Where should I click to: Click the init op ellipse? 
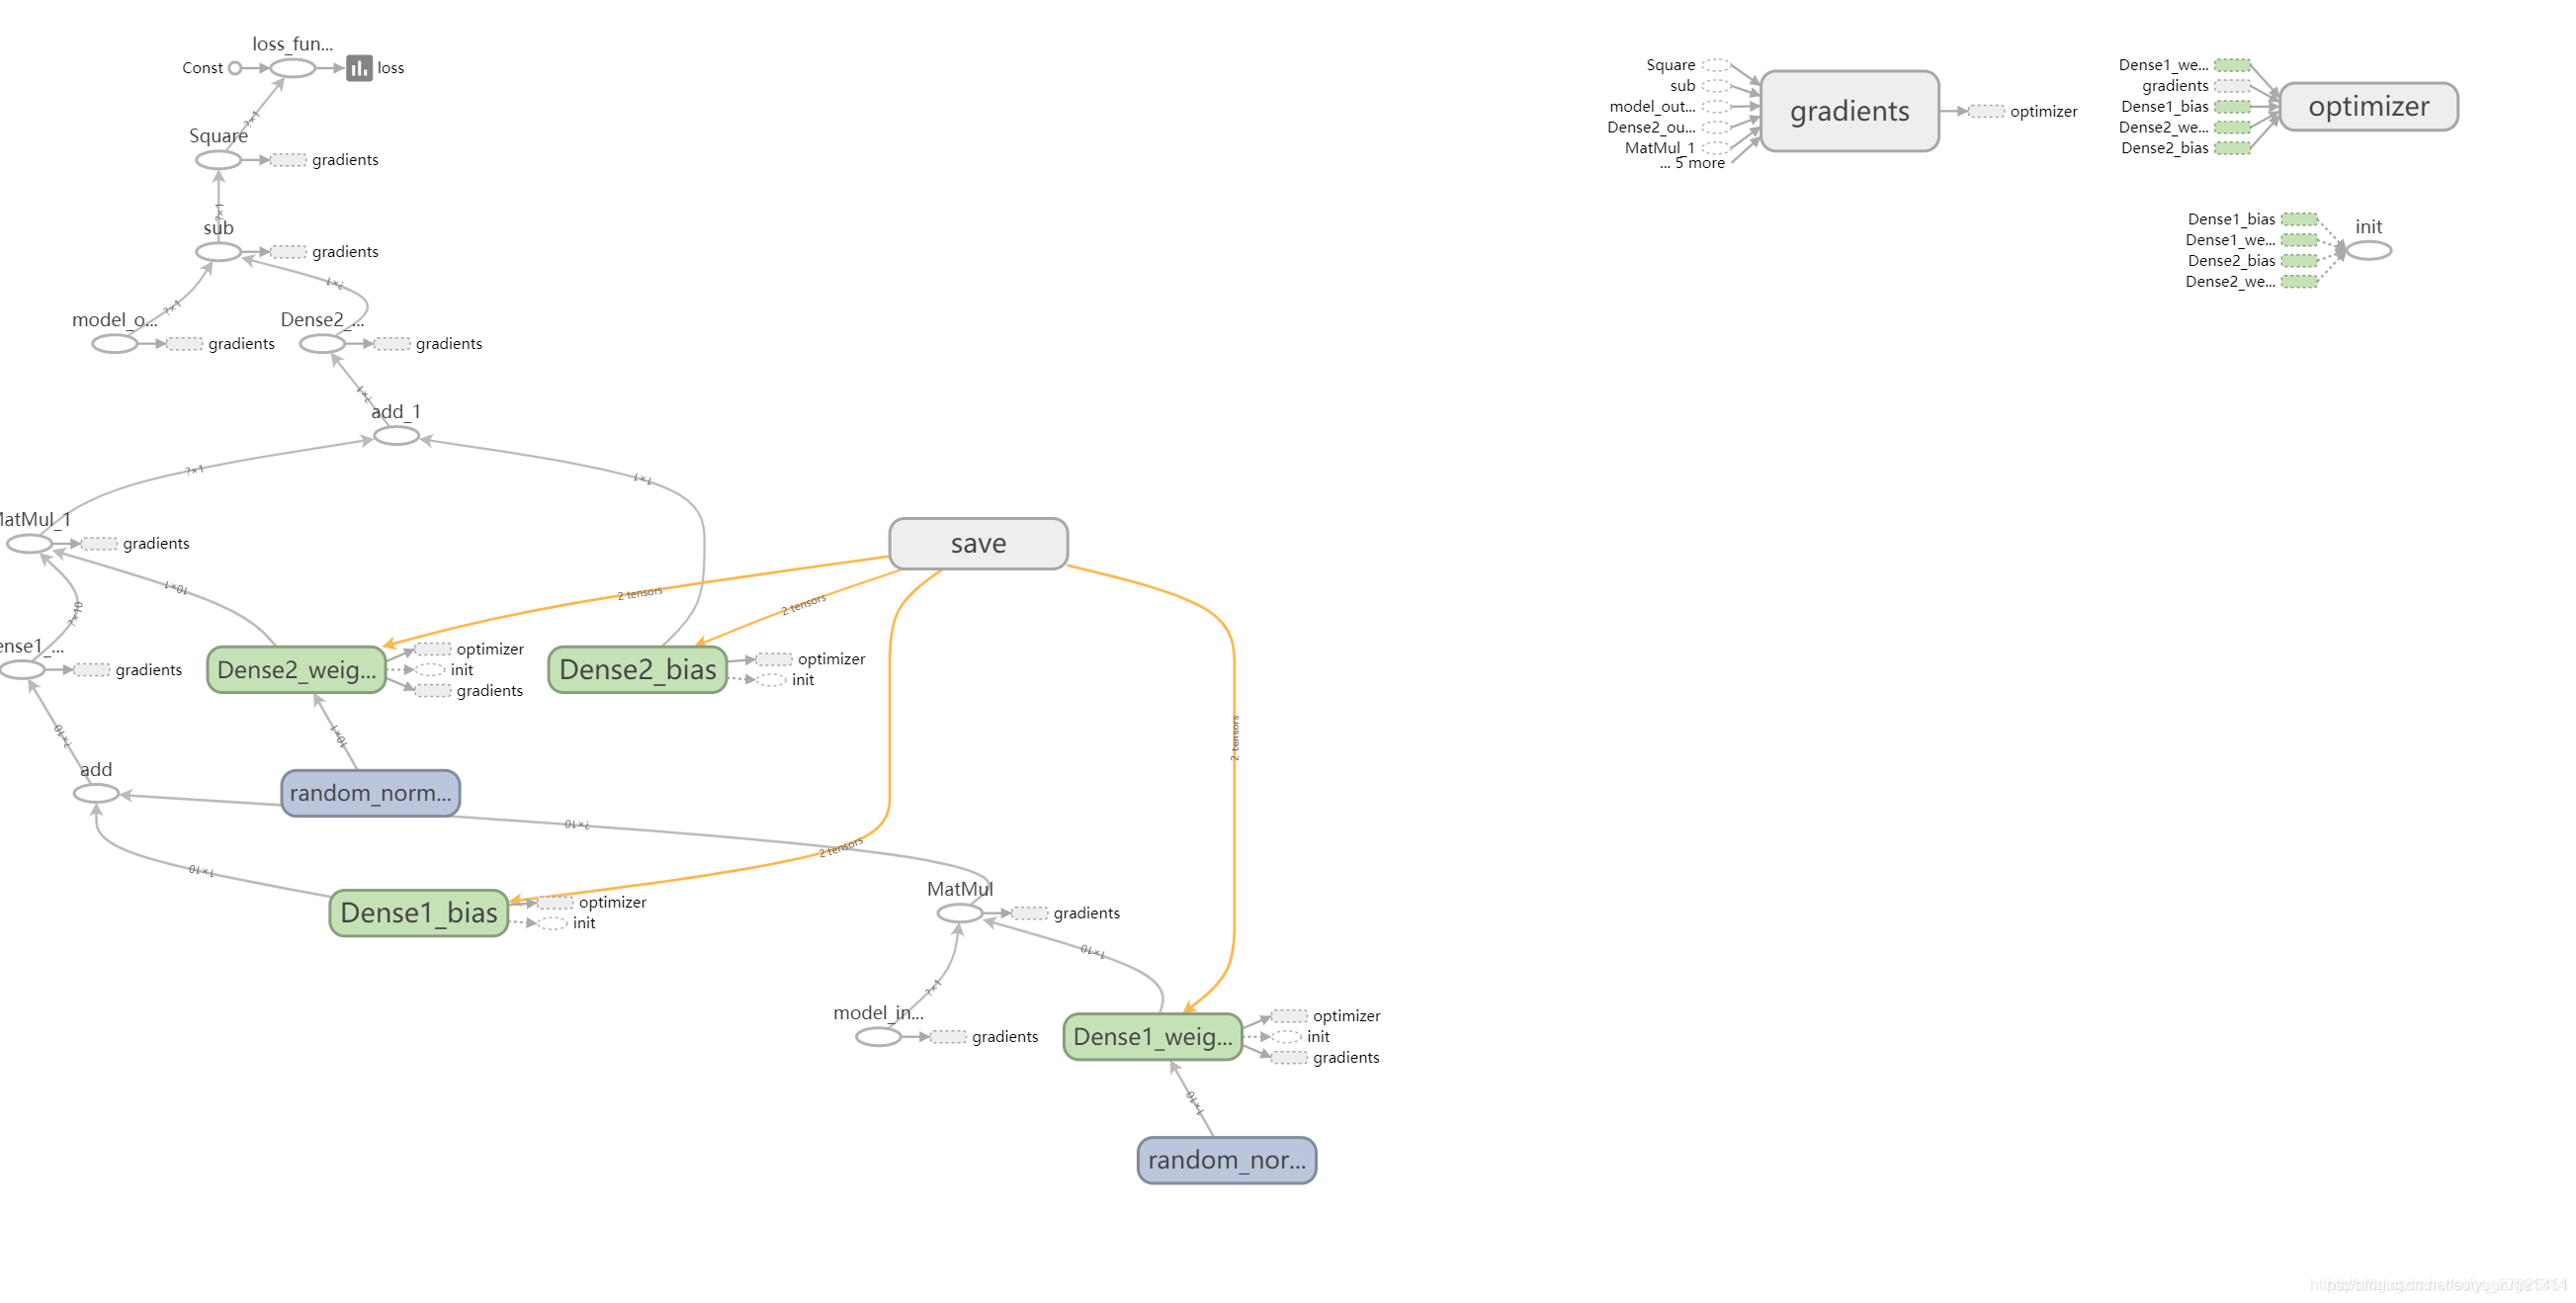pyautogui.click(x=2368, y=250)
